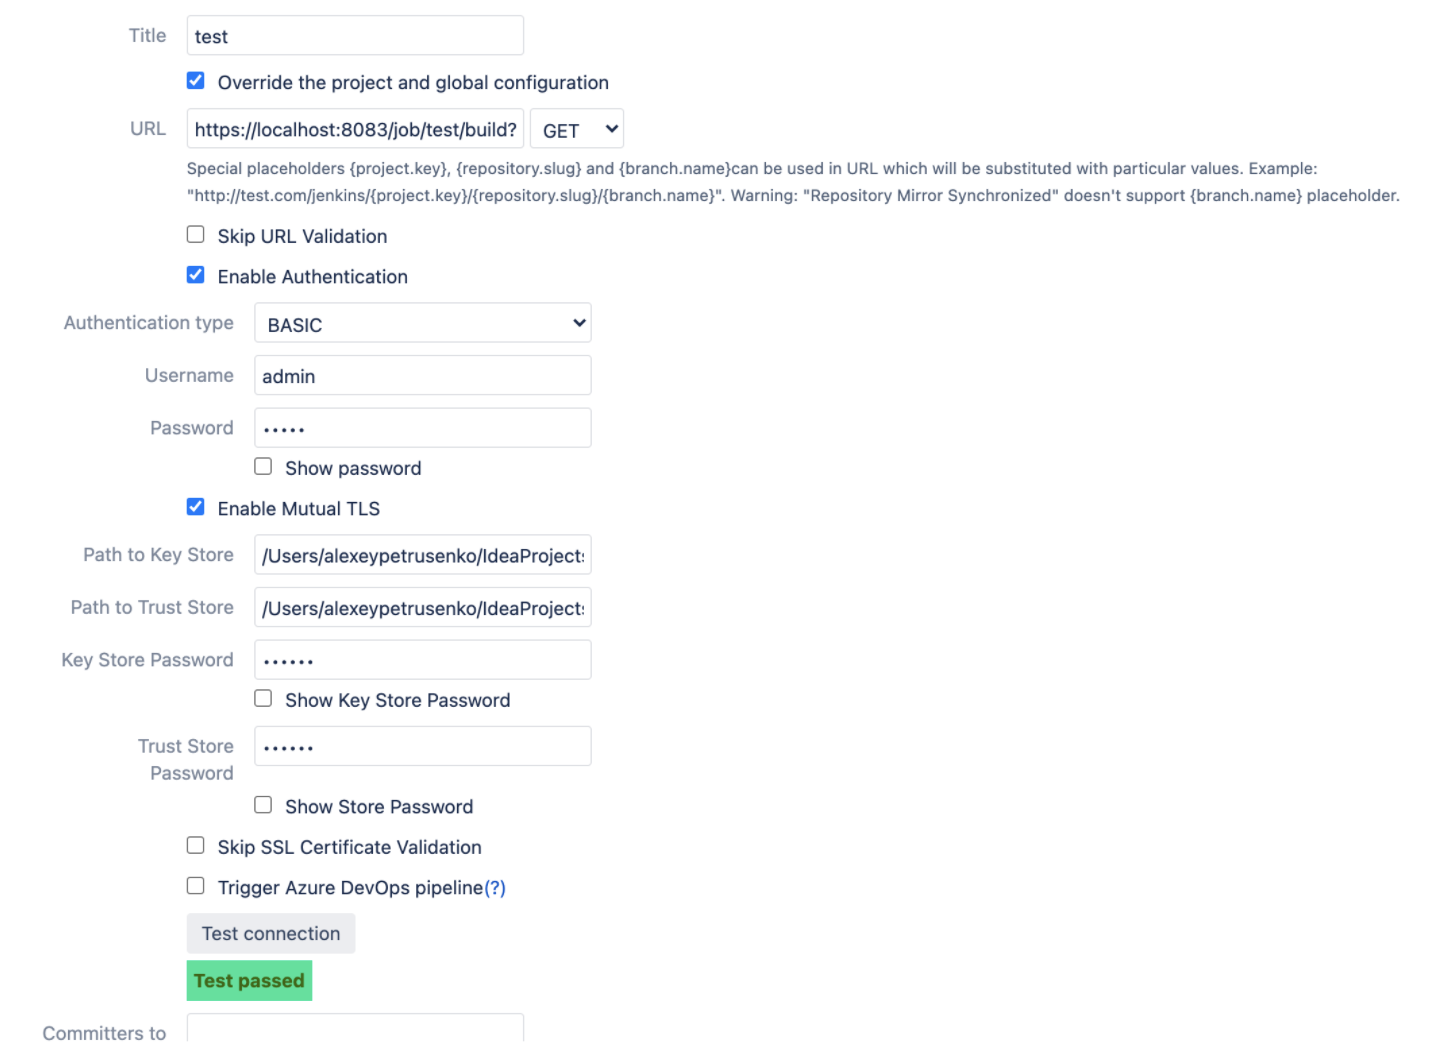Open the Azure DevOps pipeline (?) help link
Viewport: 1436px width, 1064px height.
coord(495,888)
